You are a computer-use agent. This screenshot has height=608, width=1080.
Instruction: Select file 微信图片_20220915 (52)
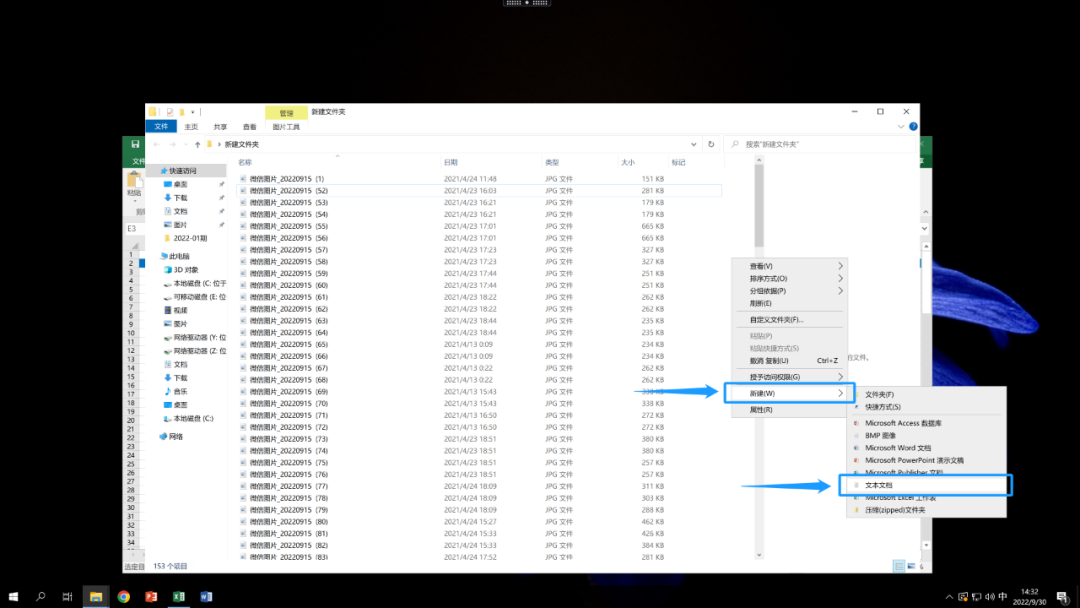(x=289, y=191)
